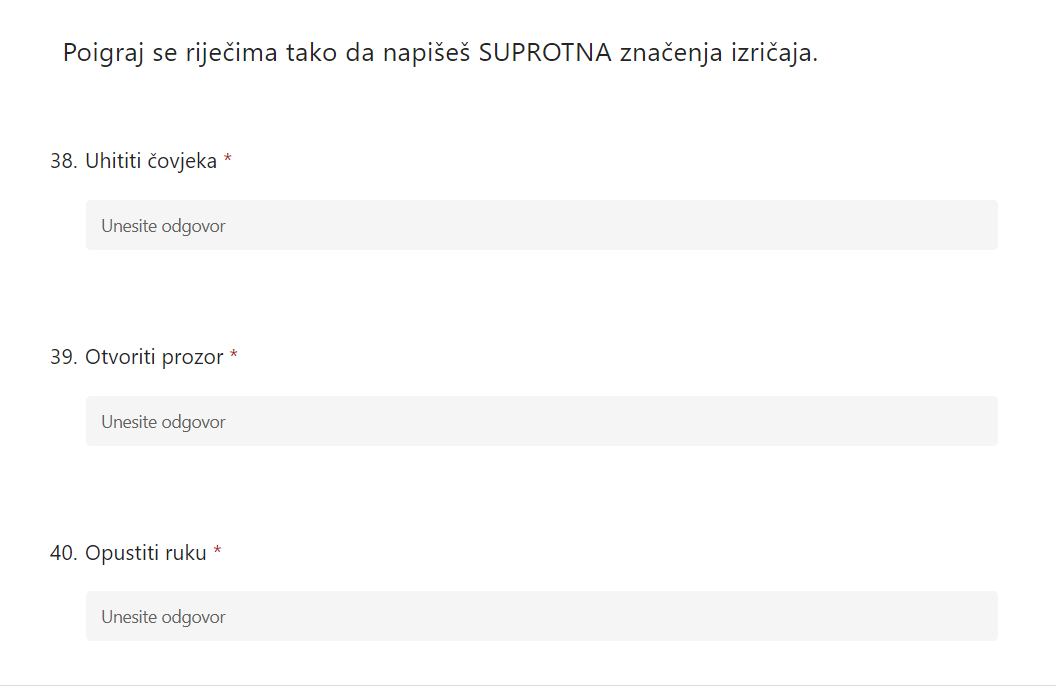The image size is (1056, 687).
Task: Select the "Opustiti ruku" answer input
Action: click(541, 617)
